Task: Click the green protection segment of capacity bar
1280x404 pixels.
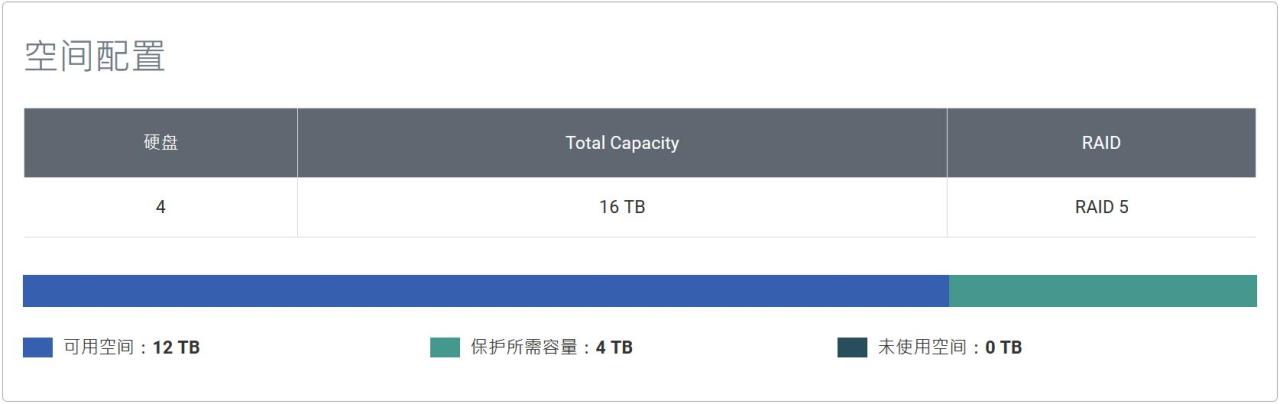Action: pos(1102,291)
